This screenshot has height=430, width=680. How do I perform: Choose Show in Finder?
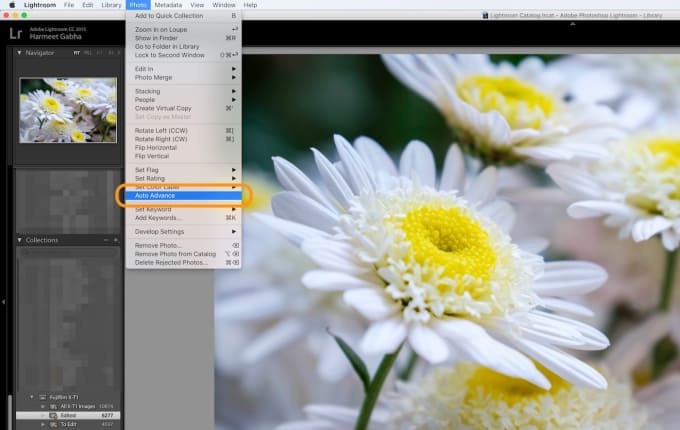pyautogui.click(x=183, y=38)
